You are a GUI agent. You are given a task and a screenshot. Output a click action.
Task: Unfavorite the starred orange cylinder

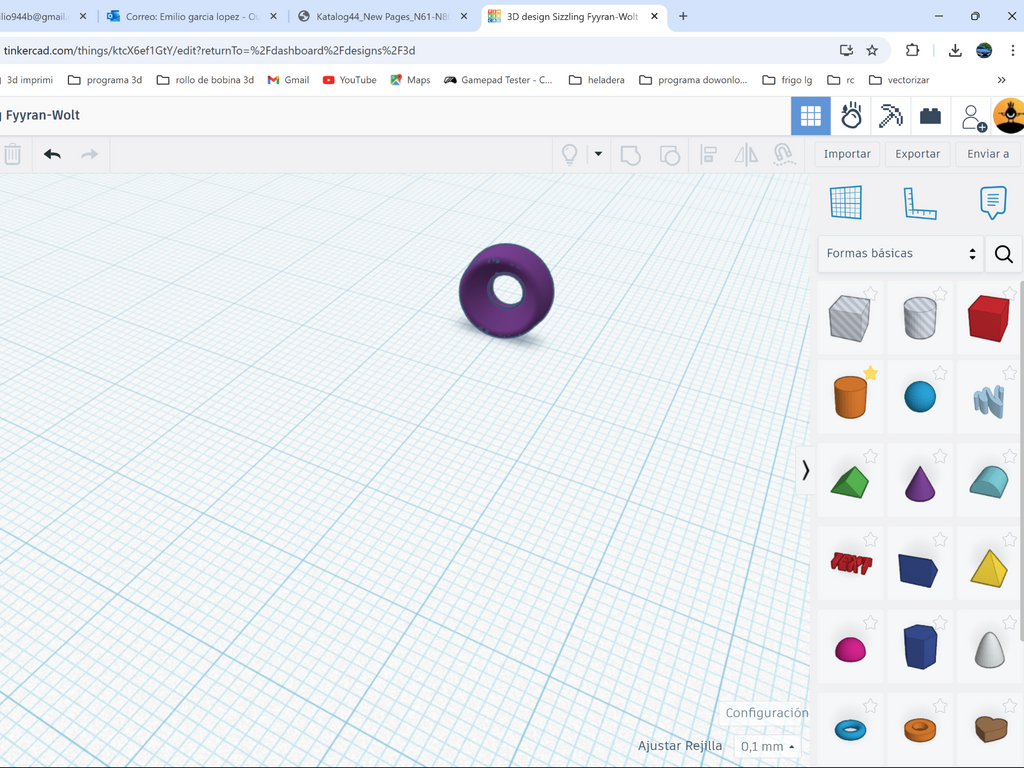870,373
